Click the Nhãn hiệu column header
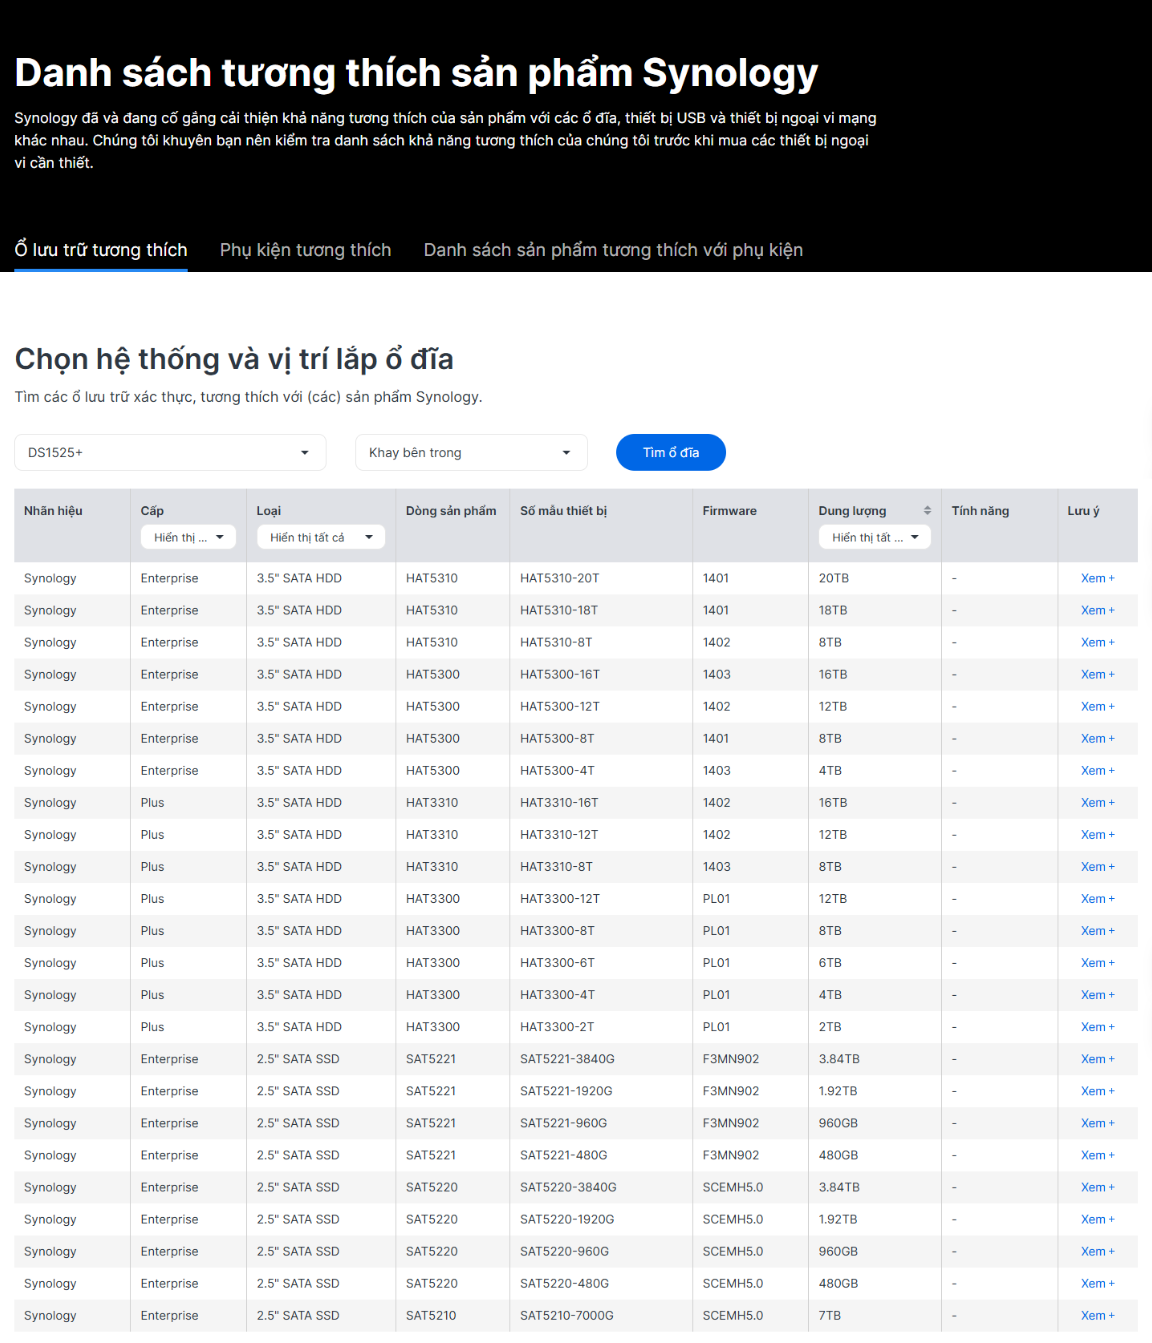Viewport: 1152px width, 1343px height. (53, 511)
